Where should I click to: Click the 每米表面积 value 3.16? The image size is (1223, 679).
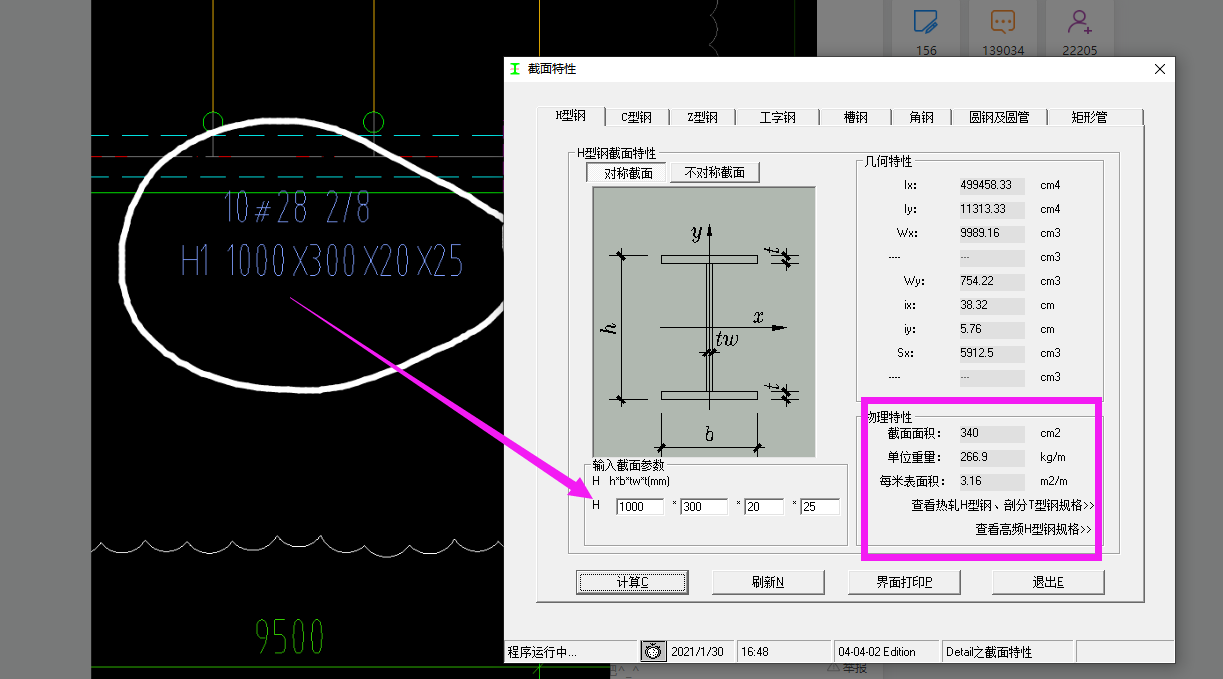[x=991, y=481]
